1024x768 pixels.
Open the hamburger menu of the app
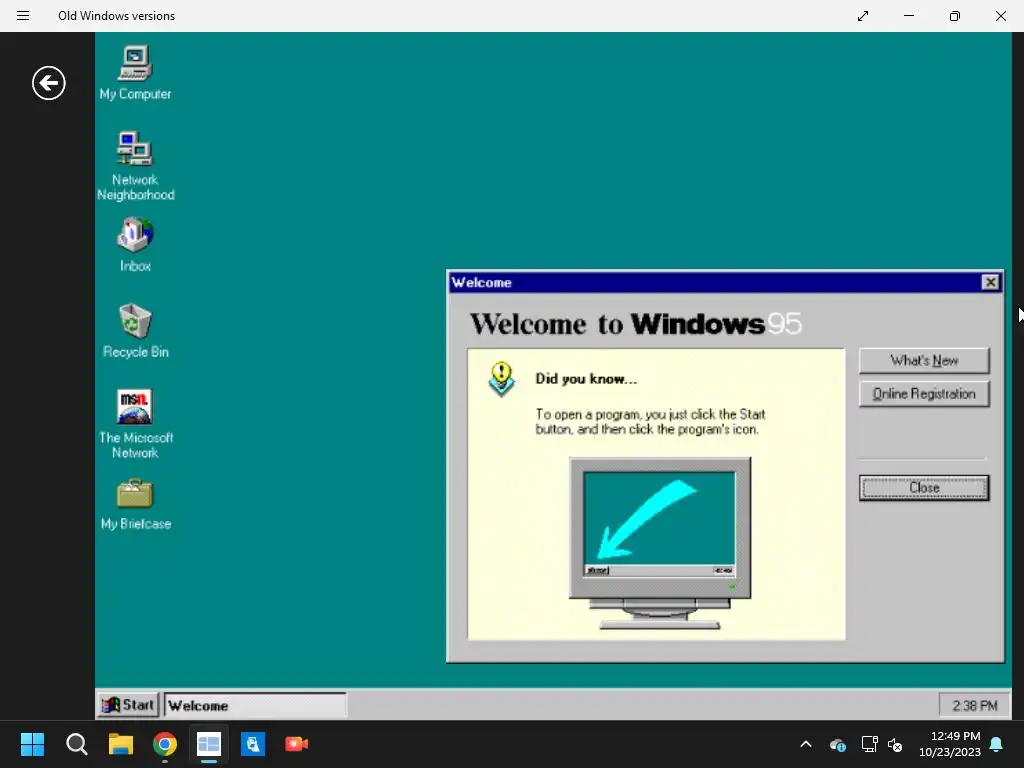(x=23, y=16)
